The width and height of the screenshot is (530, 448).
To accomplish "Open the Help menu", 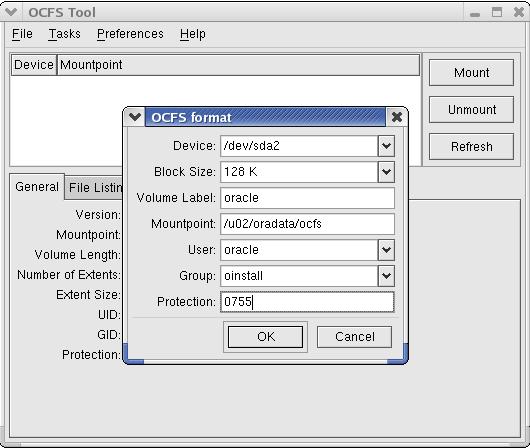I will pos(193,34).
